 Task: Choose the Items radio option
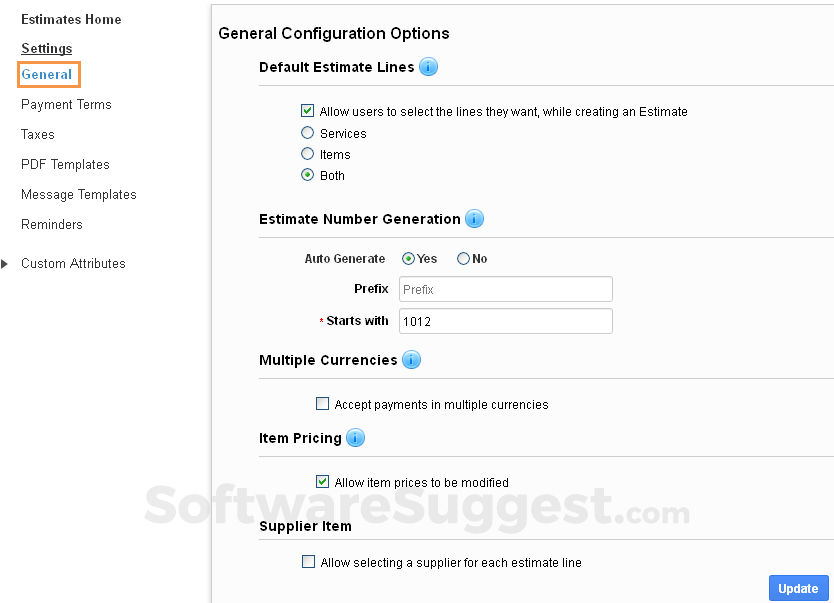(307, 154)
